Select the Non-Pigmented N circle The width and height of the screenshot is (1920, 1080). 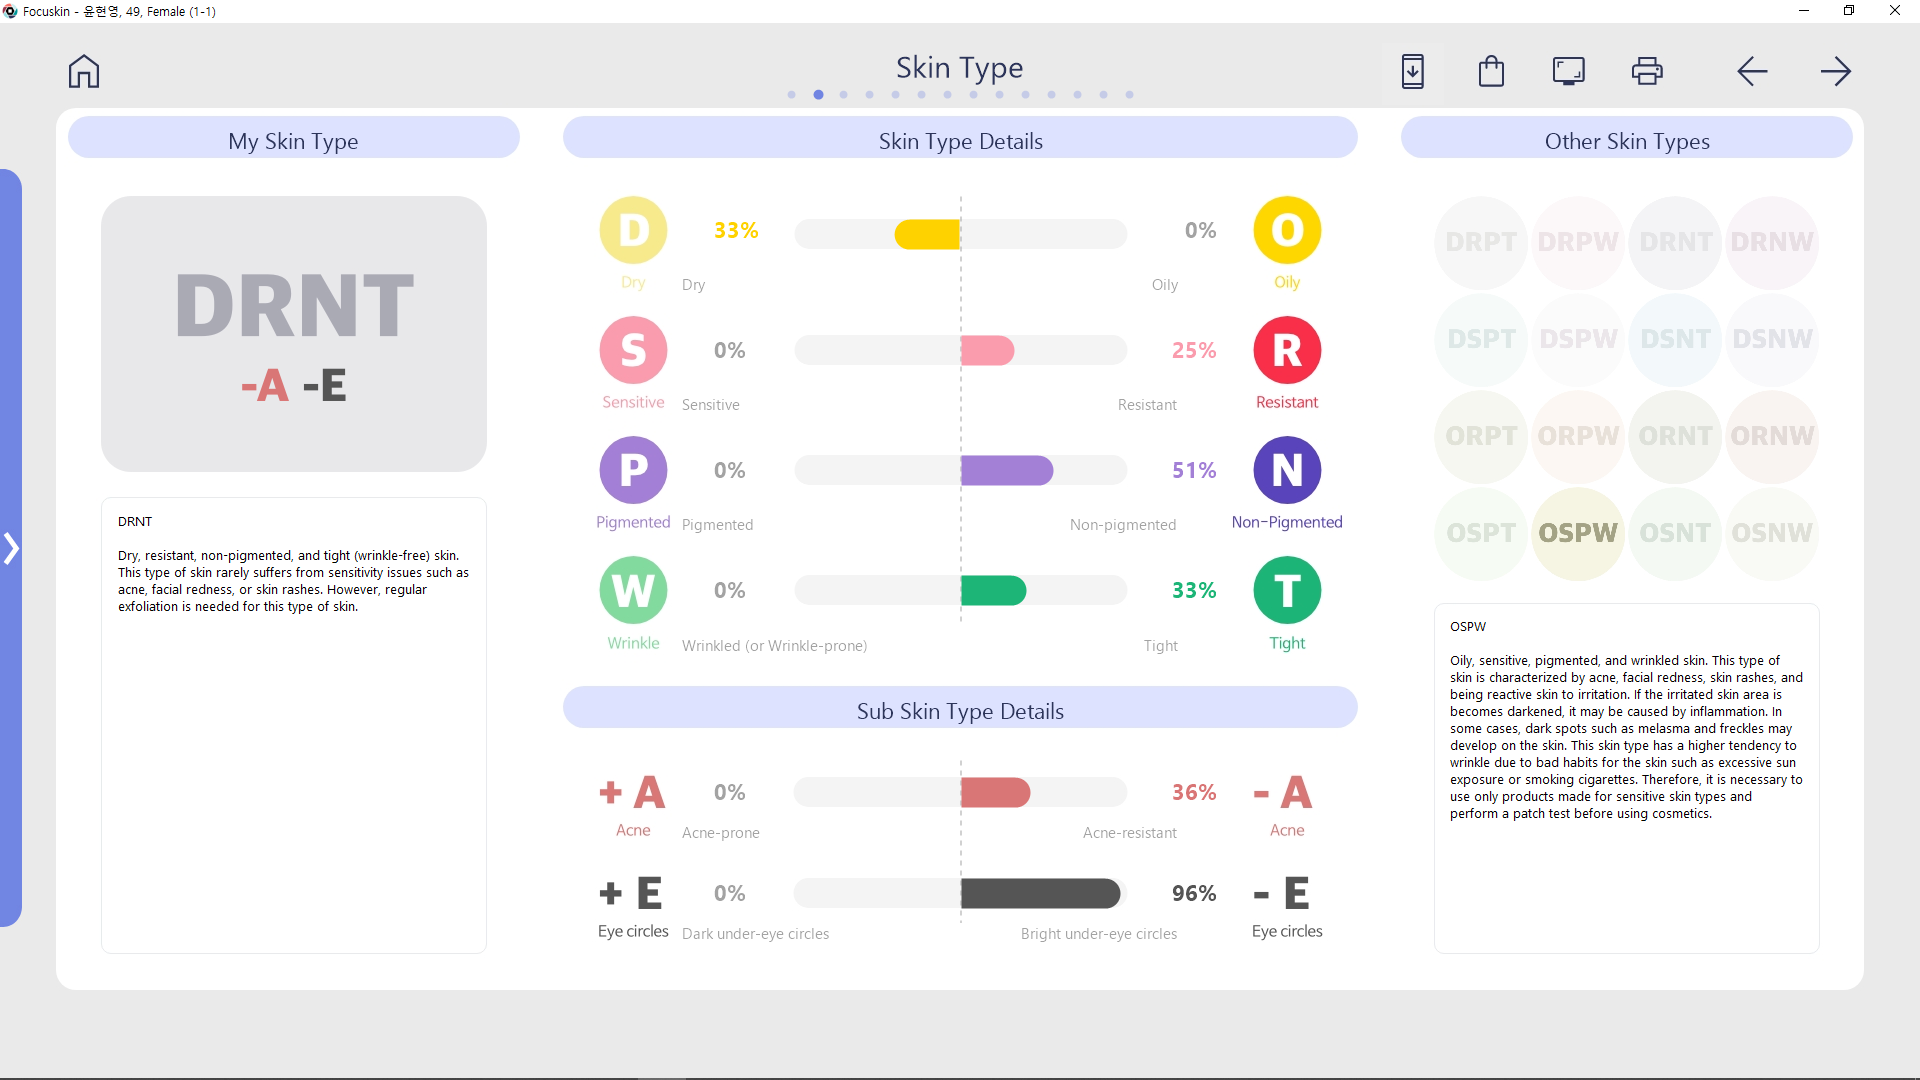[1287, 470]
